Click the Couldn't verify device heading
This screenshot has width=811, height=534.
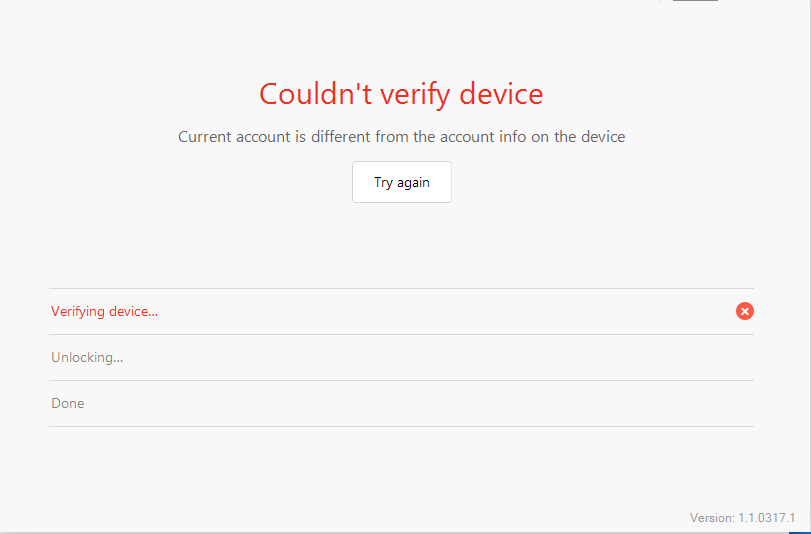[x=401, y=94]
